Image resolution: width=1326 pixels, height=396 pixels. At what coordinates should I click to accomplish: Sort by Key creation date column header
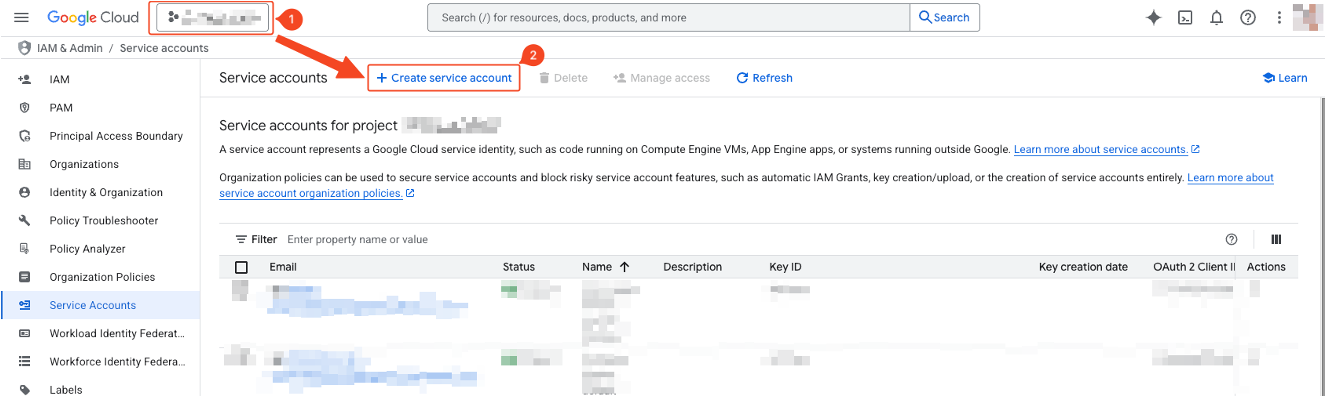coord(1083,267)
